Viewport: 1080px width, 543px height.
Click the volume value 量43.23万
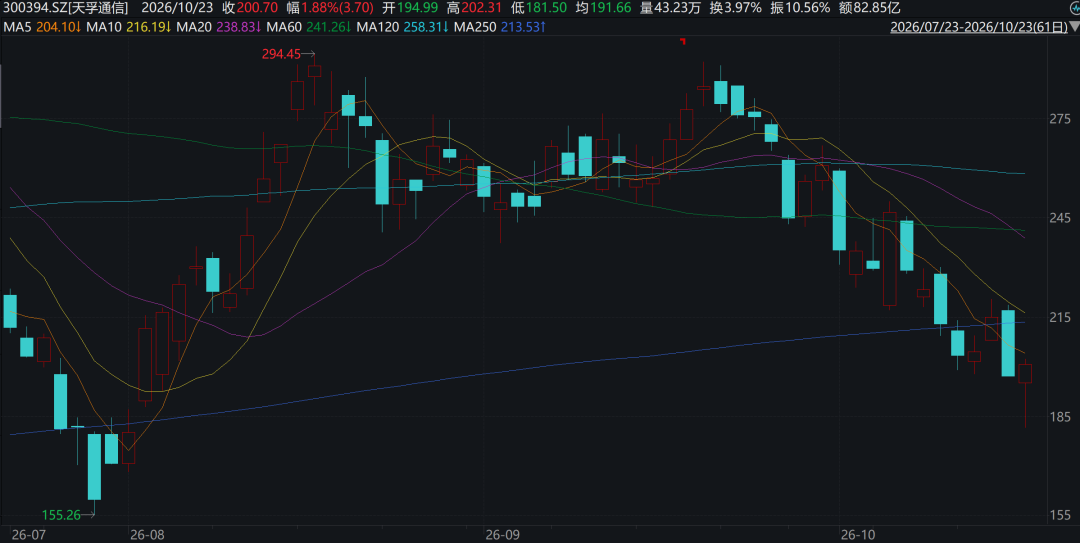click(670, 8)
